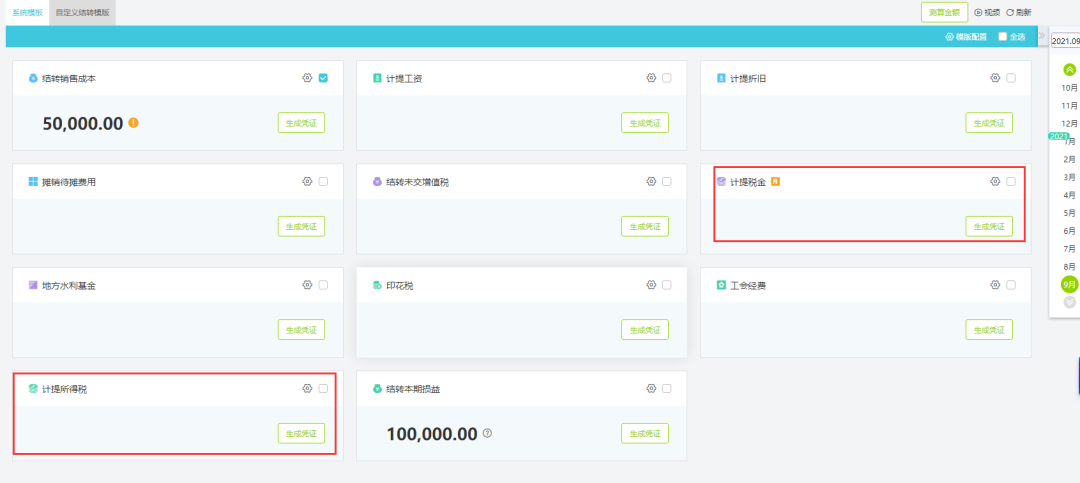The height and width of the screenshot is (483, 1080).
Task: Open settings gear for 计提税金 card
Action: click(995, 181)
